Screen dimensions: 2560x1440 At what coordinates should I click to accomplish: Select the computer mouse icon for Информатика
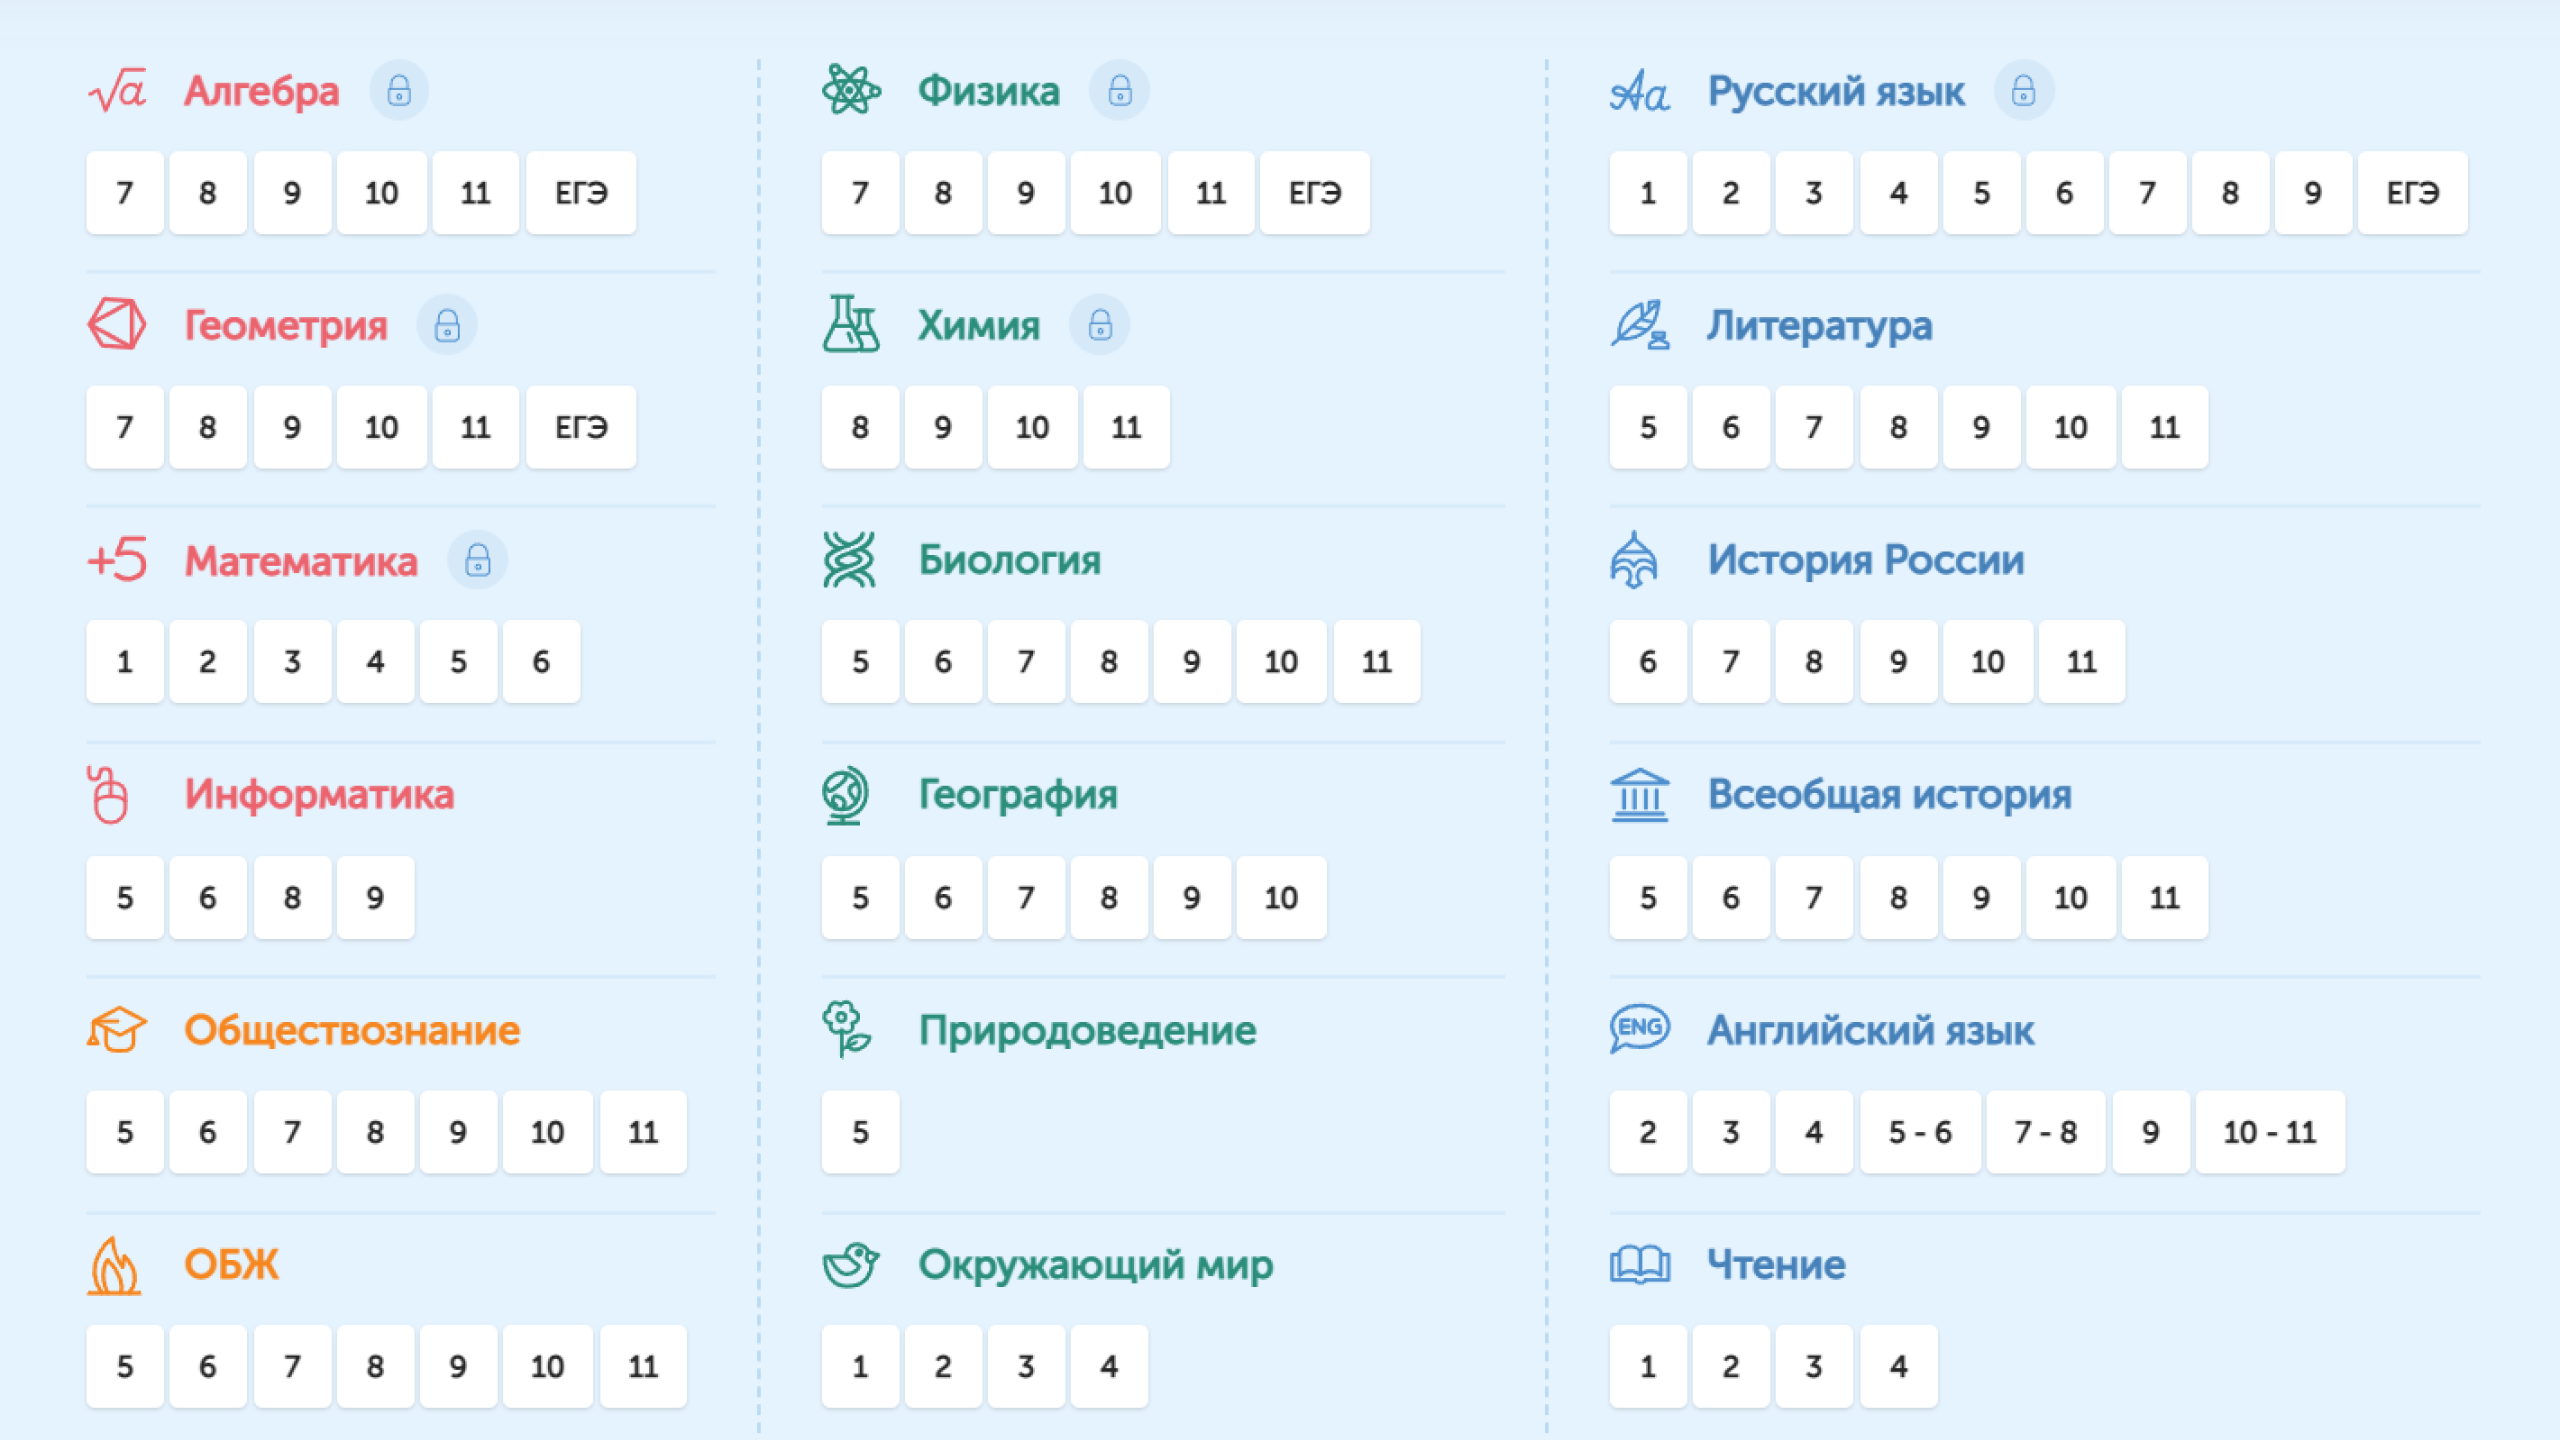click(x=112, y=795)
